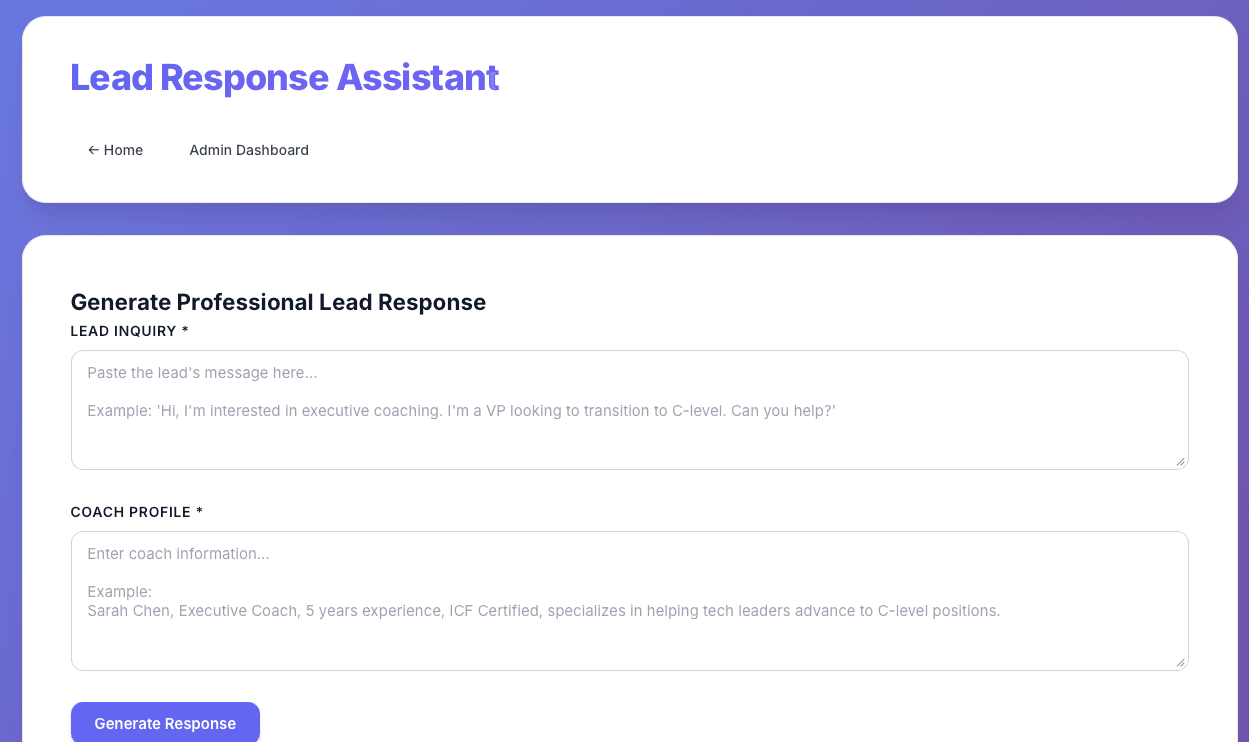
Task: Click the LEAD INQUIRY required label
Action: 130,330
